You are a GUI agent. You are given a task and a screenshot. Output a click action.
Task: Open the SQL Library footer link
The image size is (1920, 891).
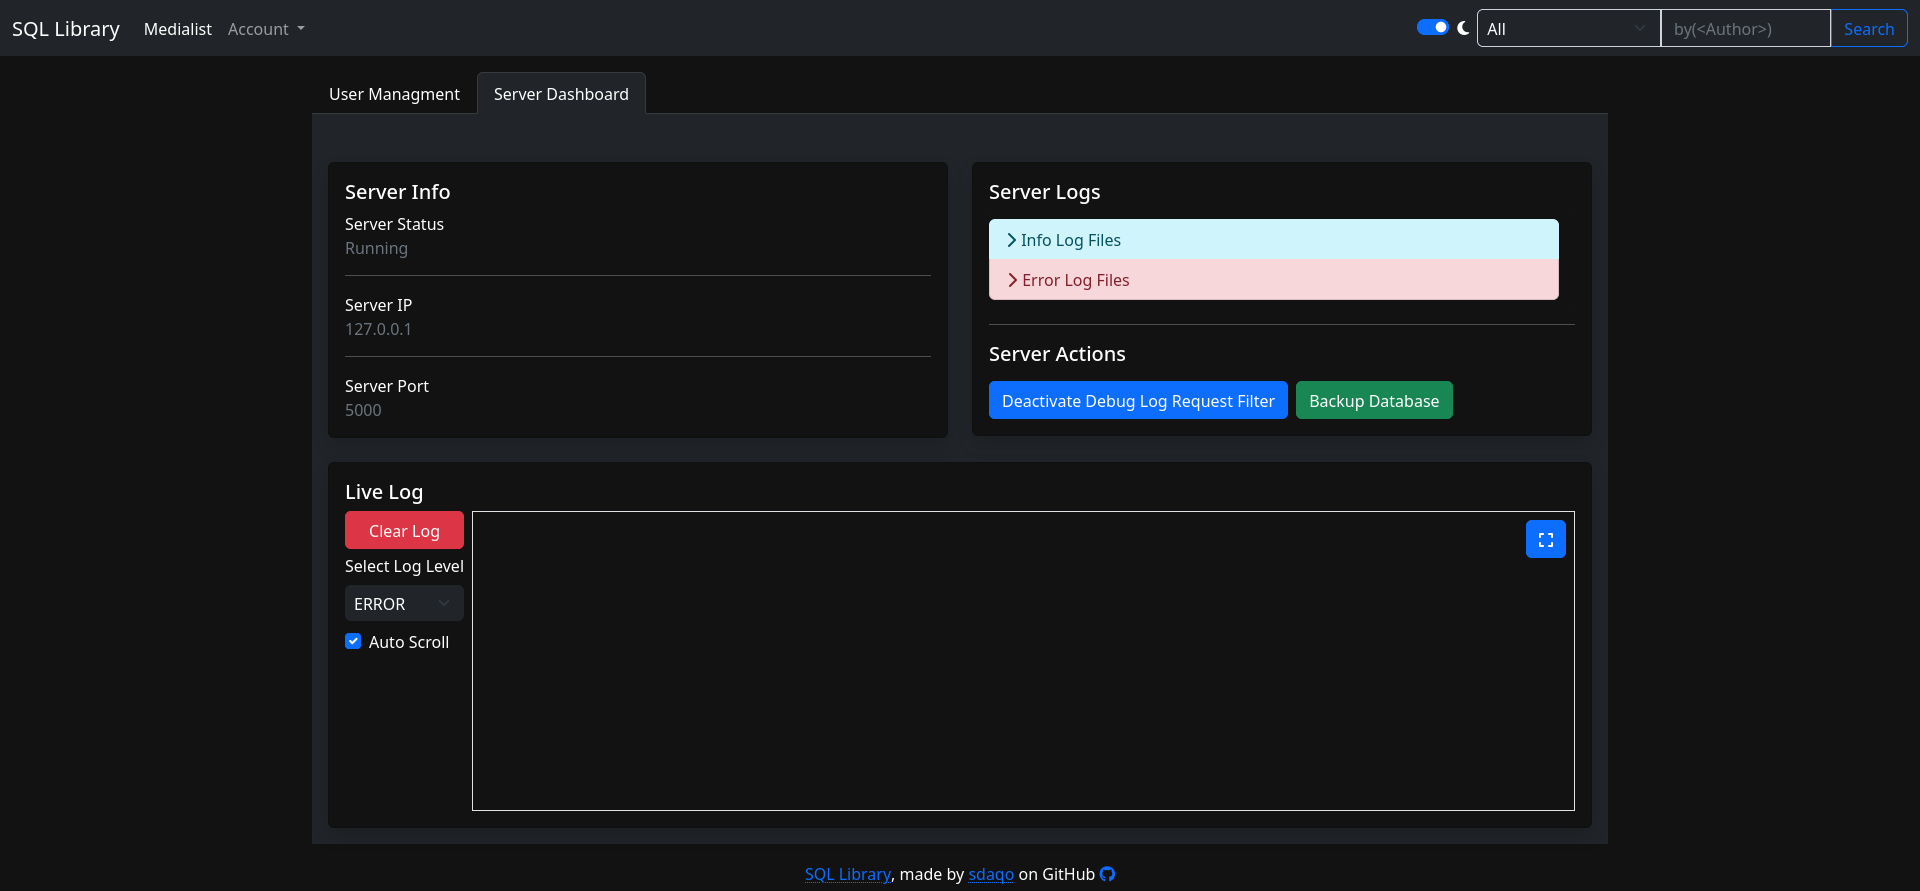click(847, 874)
